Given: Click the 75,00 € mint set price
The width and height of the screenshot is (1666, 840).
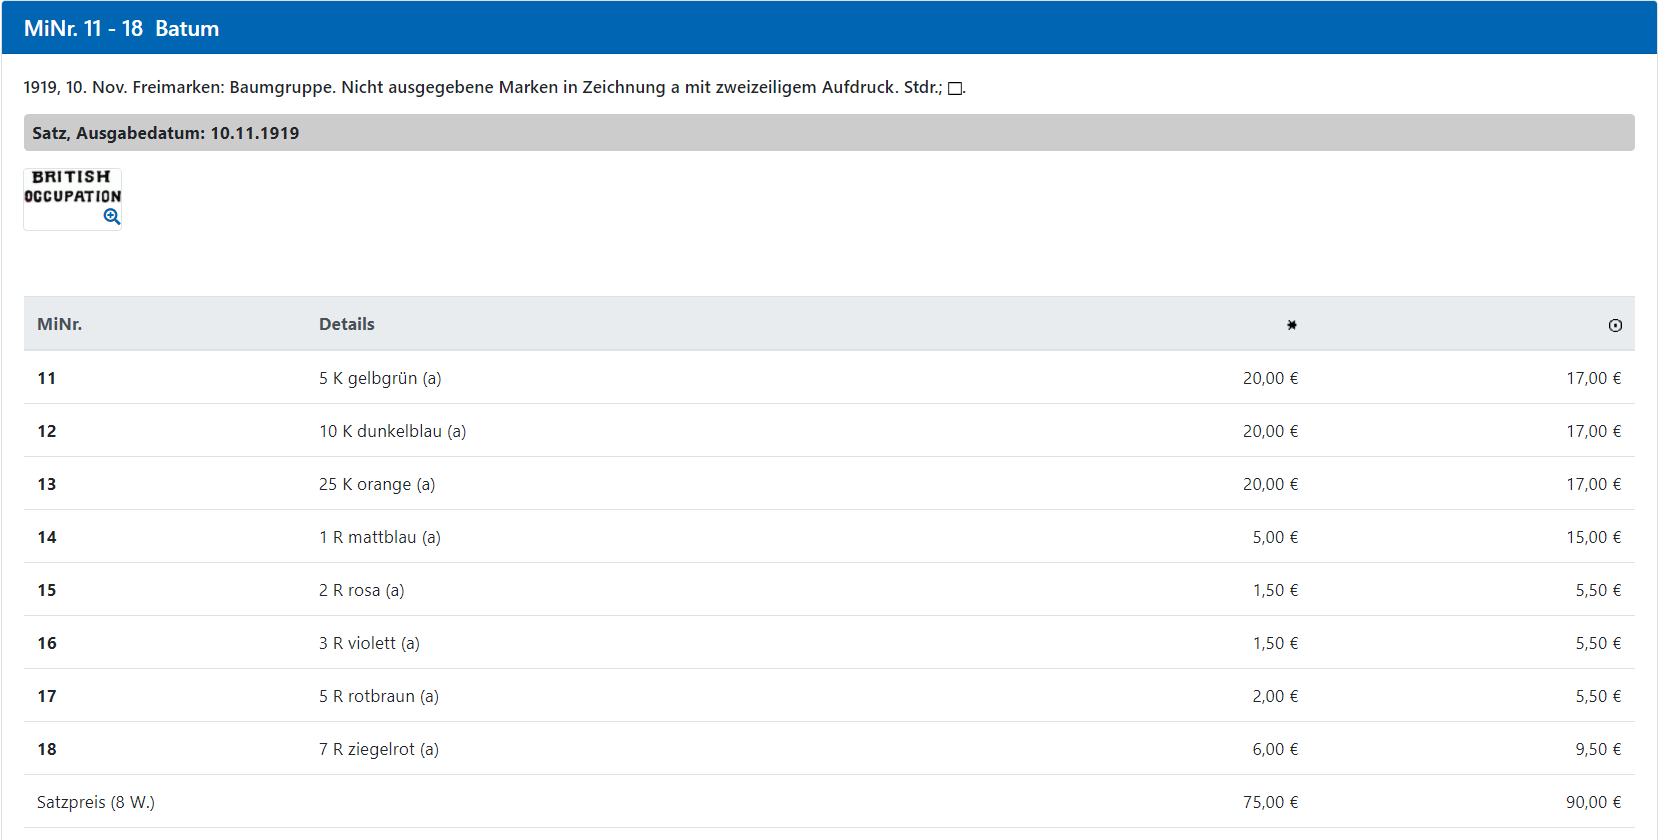Looking at the screenshot, I should (1270, 802).
